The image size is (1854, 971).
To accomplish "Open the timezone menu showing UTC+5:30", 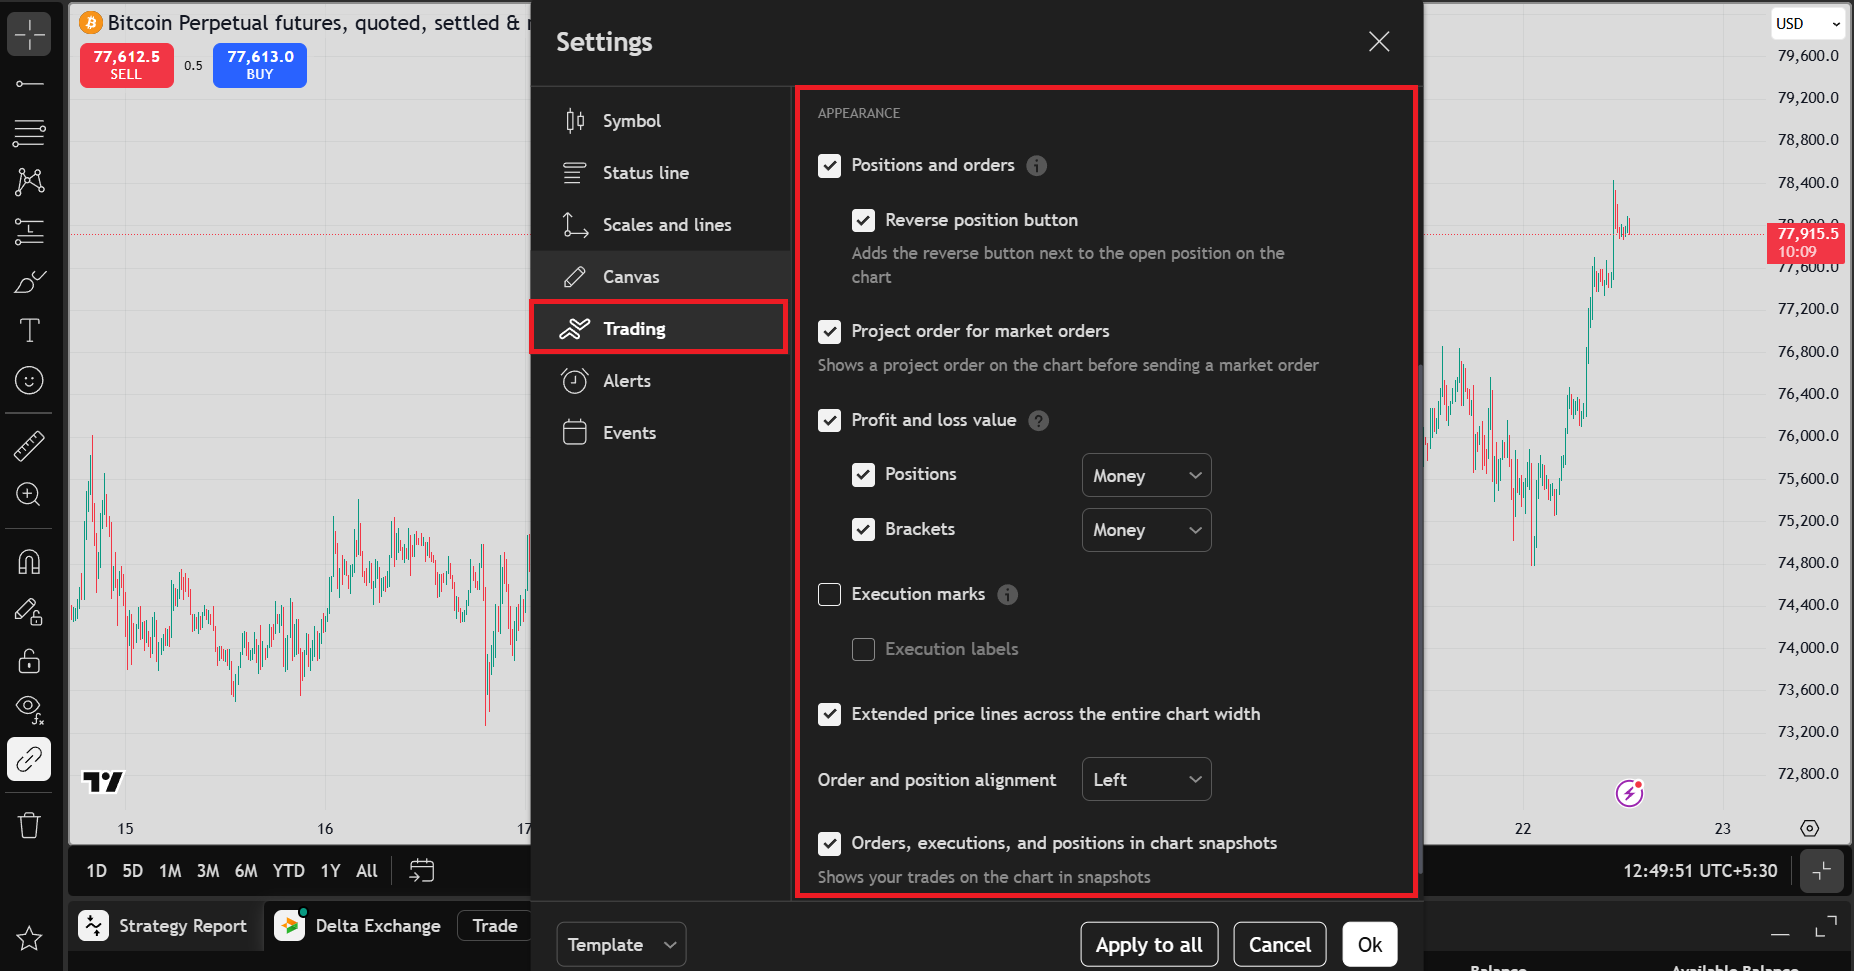I will (1700, 871).
